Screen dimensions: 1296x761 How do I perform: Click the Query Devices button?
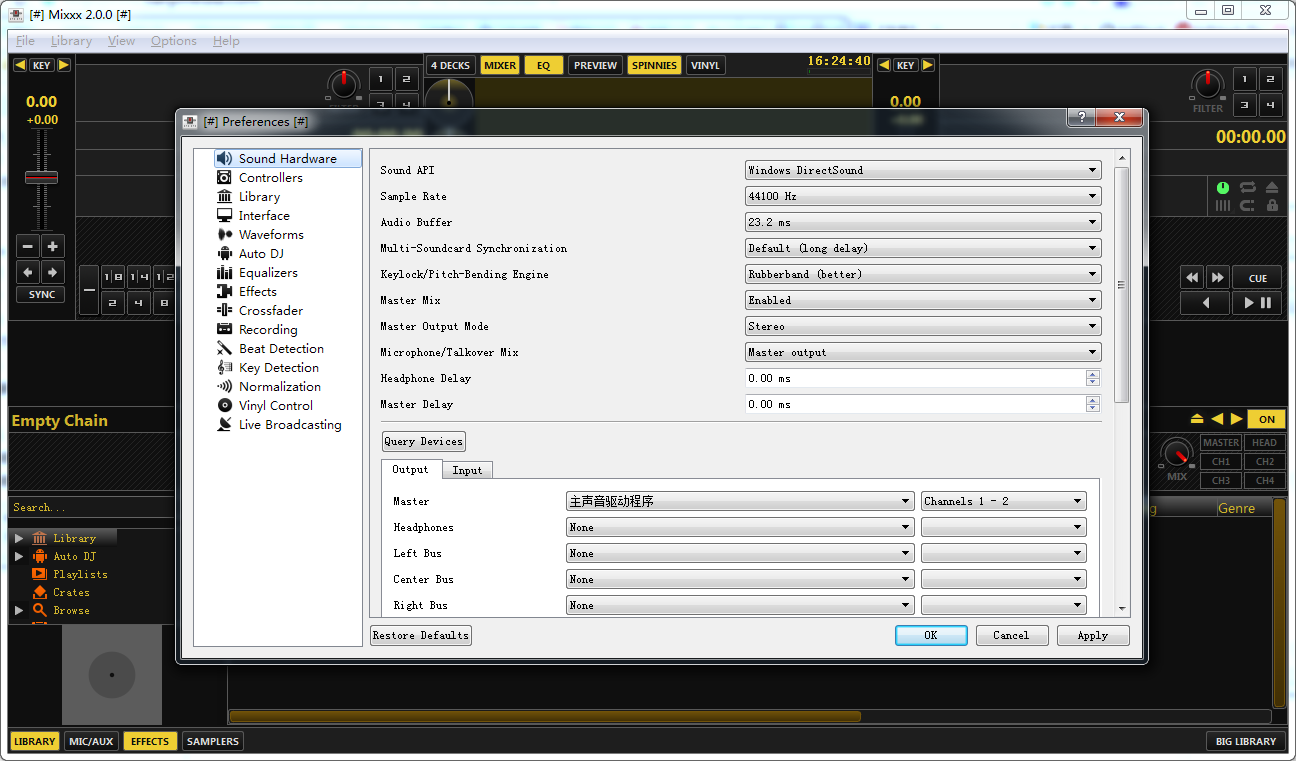[424, 442]
